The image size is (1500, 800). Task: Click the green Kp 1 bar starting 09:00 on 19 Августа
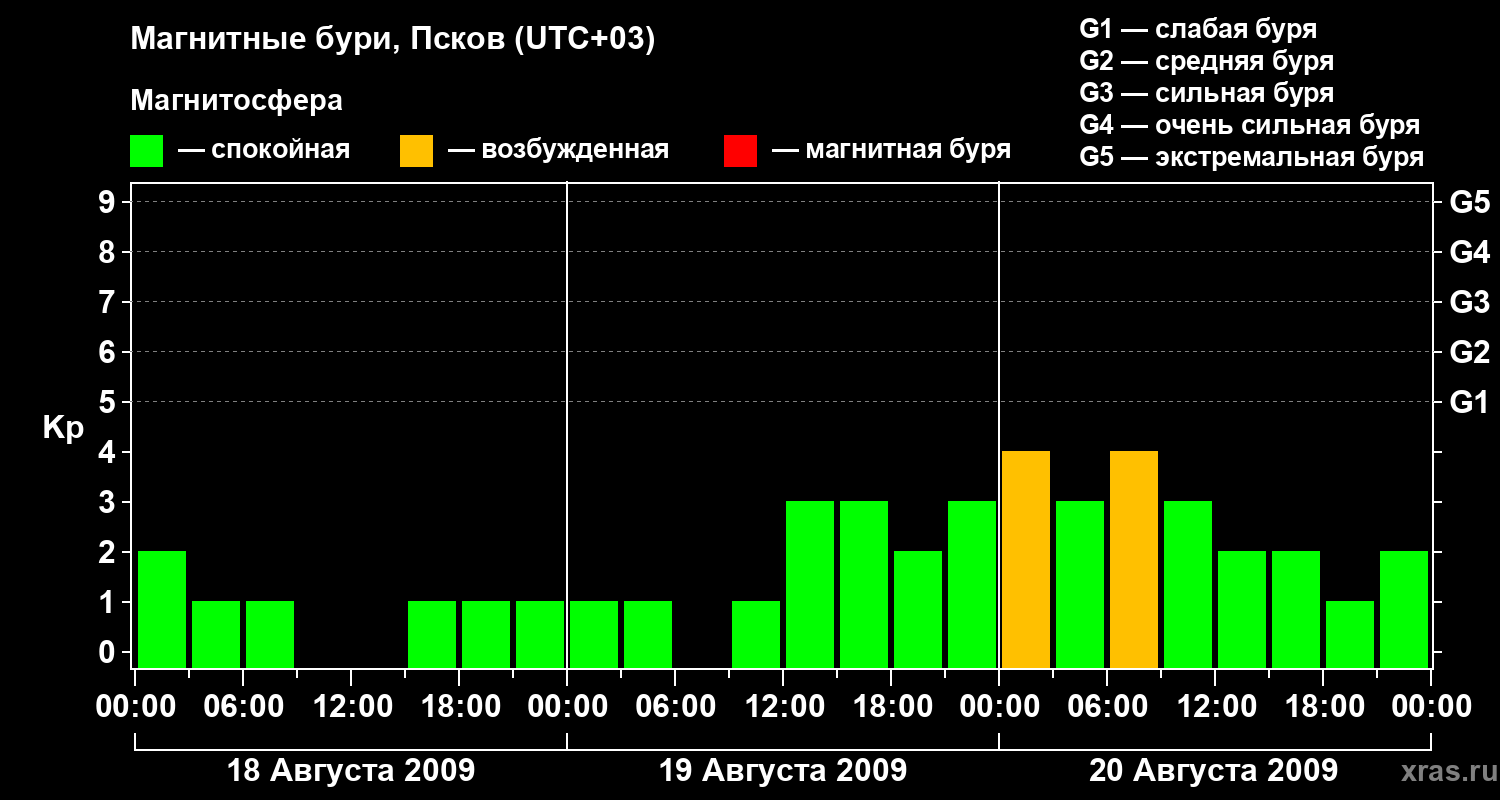(x=756, y=634)
